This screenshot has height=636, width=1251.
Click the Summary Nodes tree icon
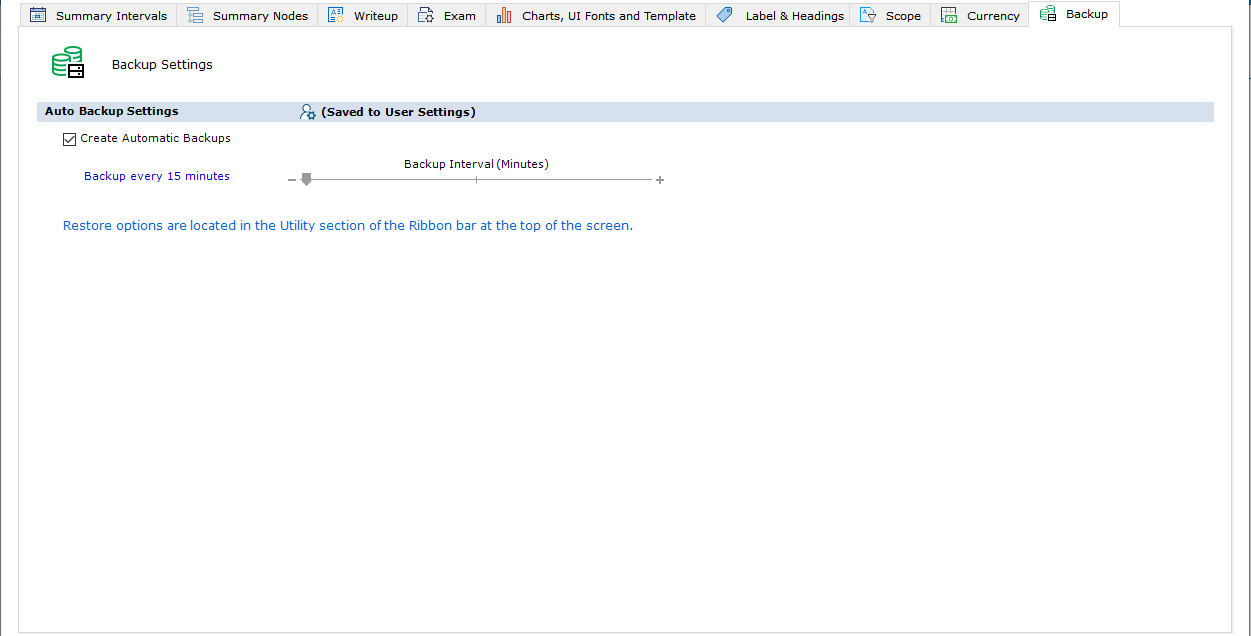click(x=195, y=15)
